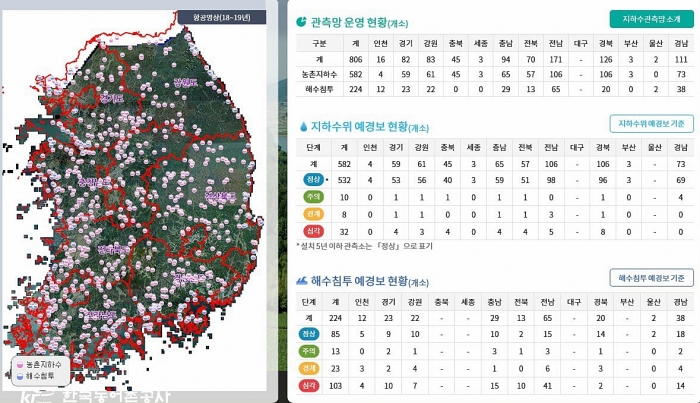This screenshot has height=403, width=700.
Task: Click the green 주의 badge in groundwater level table
Action: pyautogui.click(x=312, y=197)
